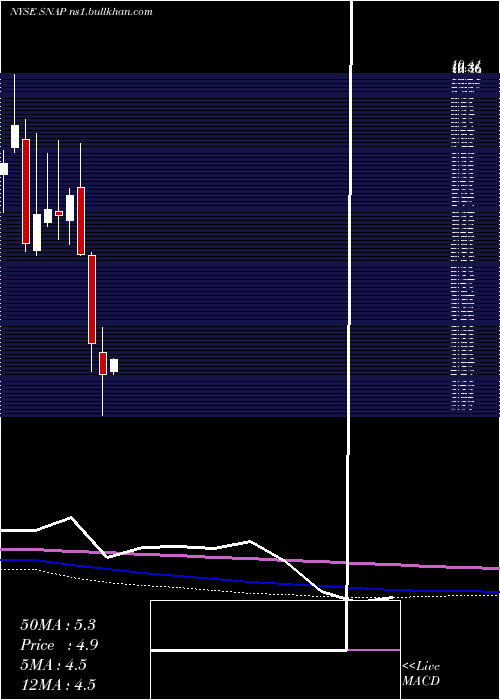Screen dimensions: 500x700
Task: Click the <<Live MACD label
Action: (421, 674)
